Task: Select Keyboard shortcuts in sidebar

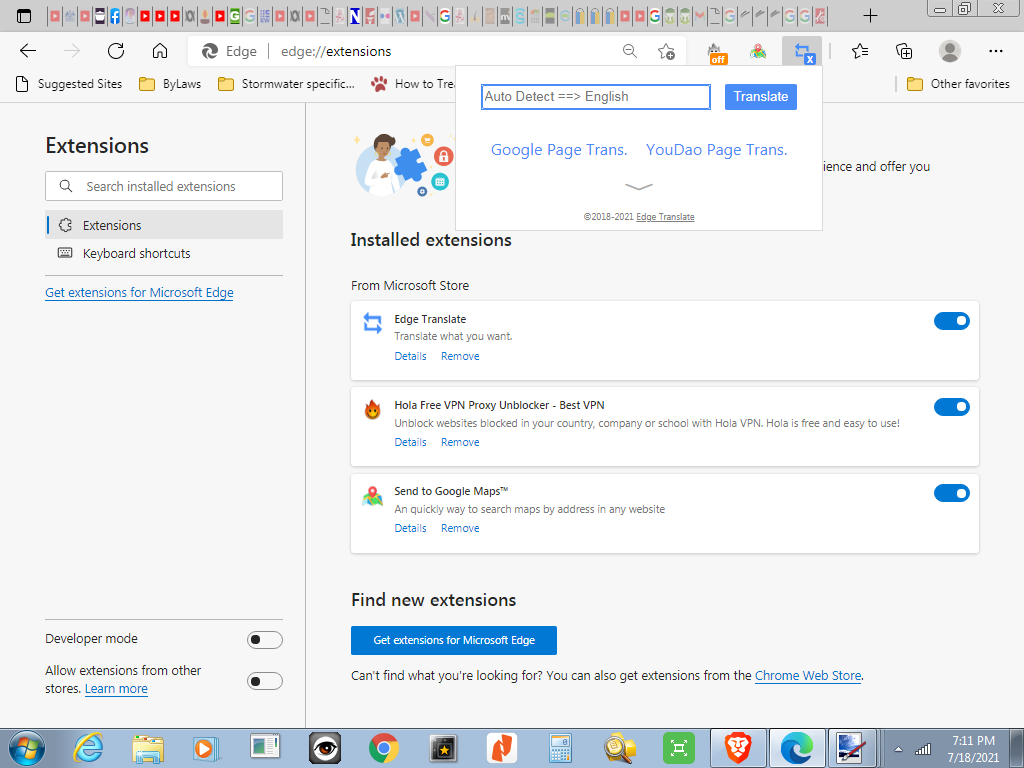Action: coord(136,254)
